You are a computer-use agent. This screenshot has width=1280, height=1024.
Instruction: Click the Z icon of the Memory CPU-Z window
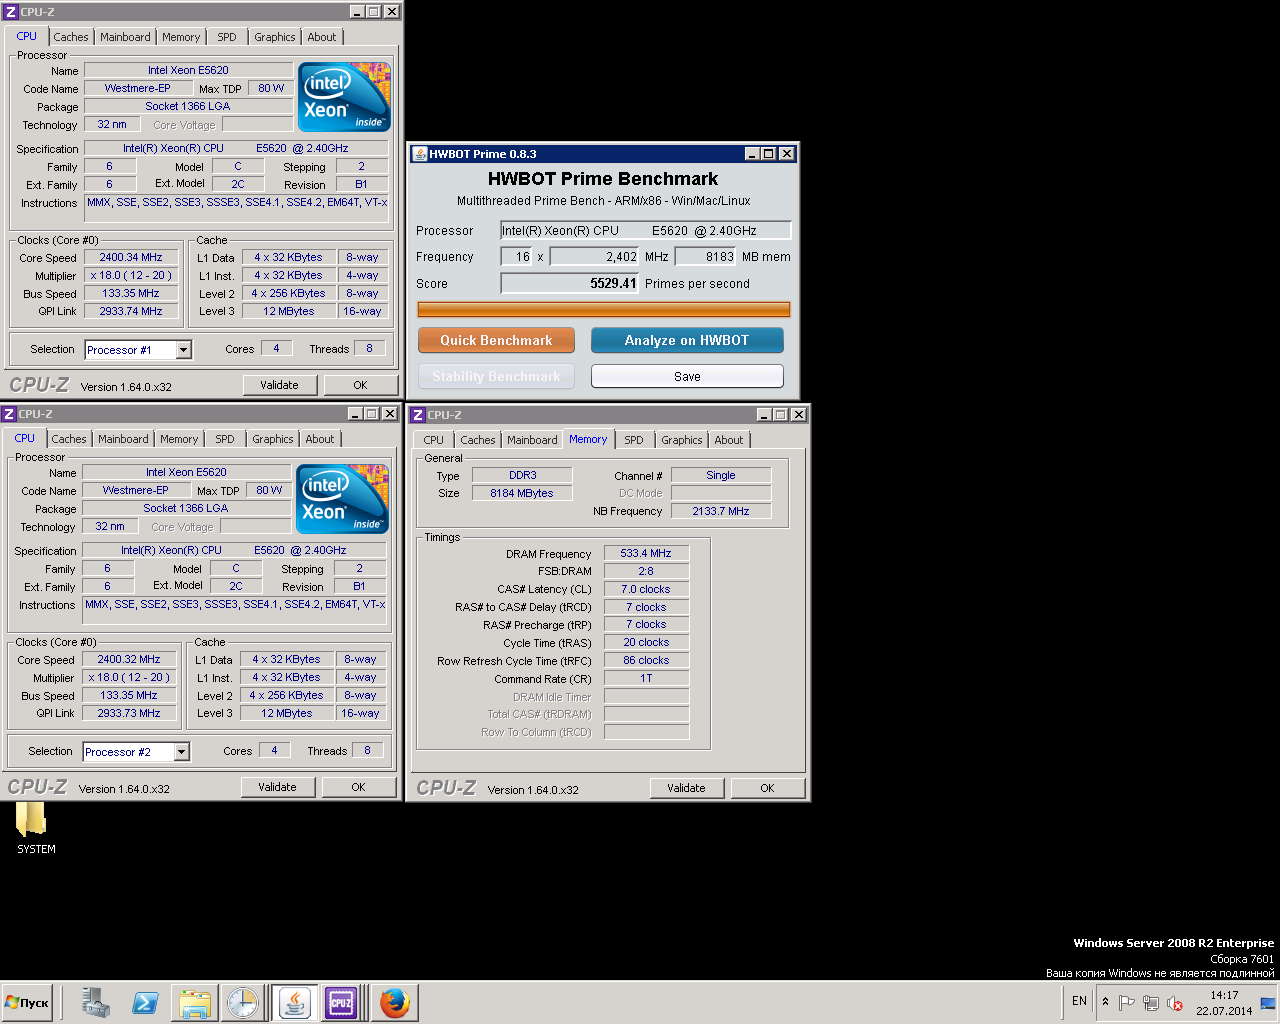[418, 415]
